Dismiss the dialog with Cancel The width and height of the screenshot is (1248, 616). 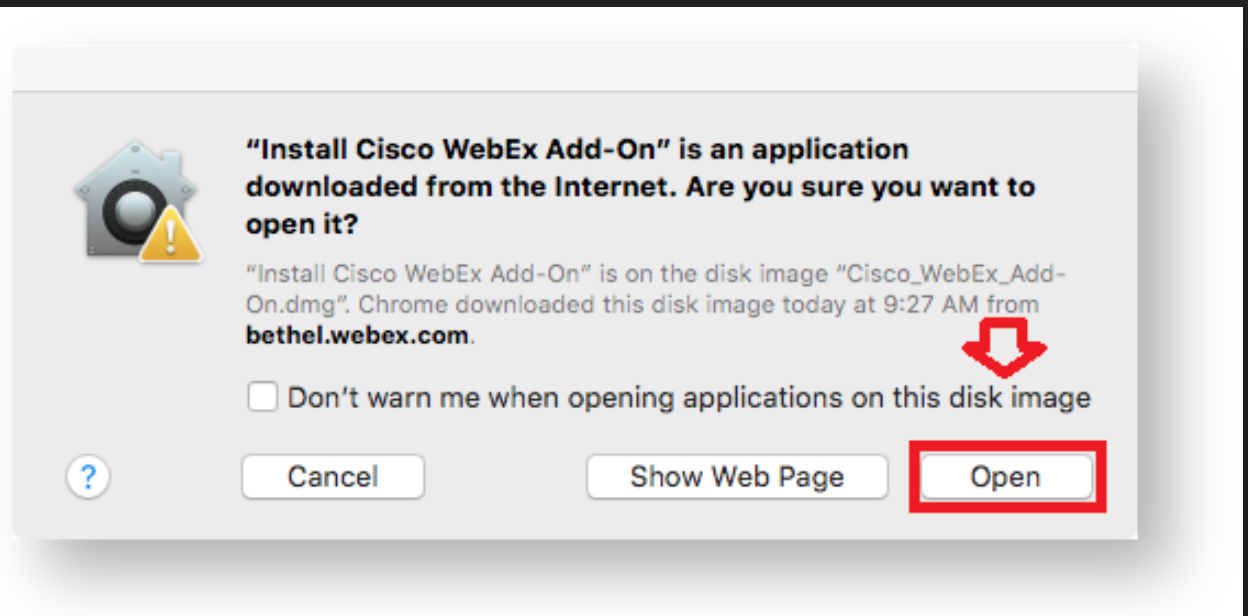333,477
